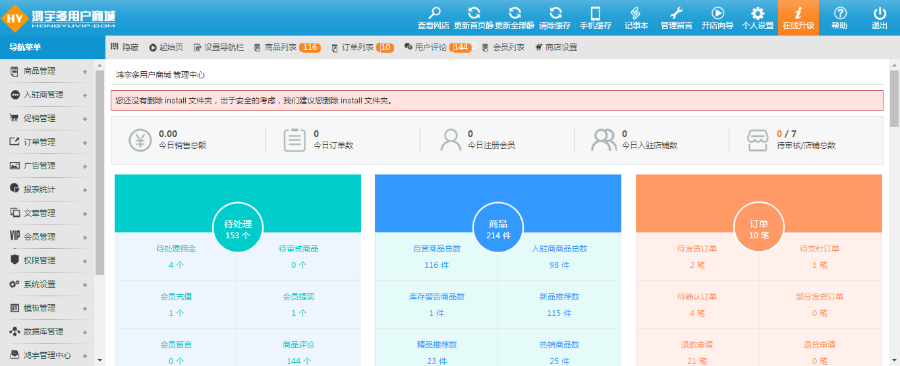900x366 pixels.
Task: Click the blue 商品 214件 circle
Action: click(498, 227)
